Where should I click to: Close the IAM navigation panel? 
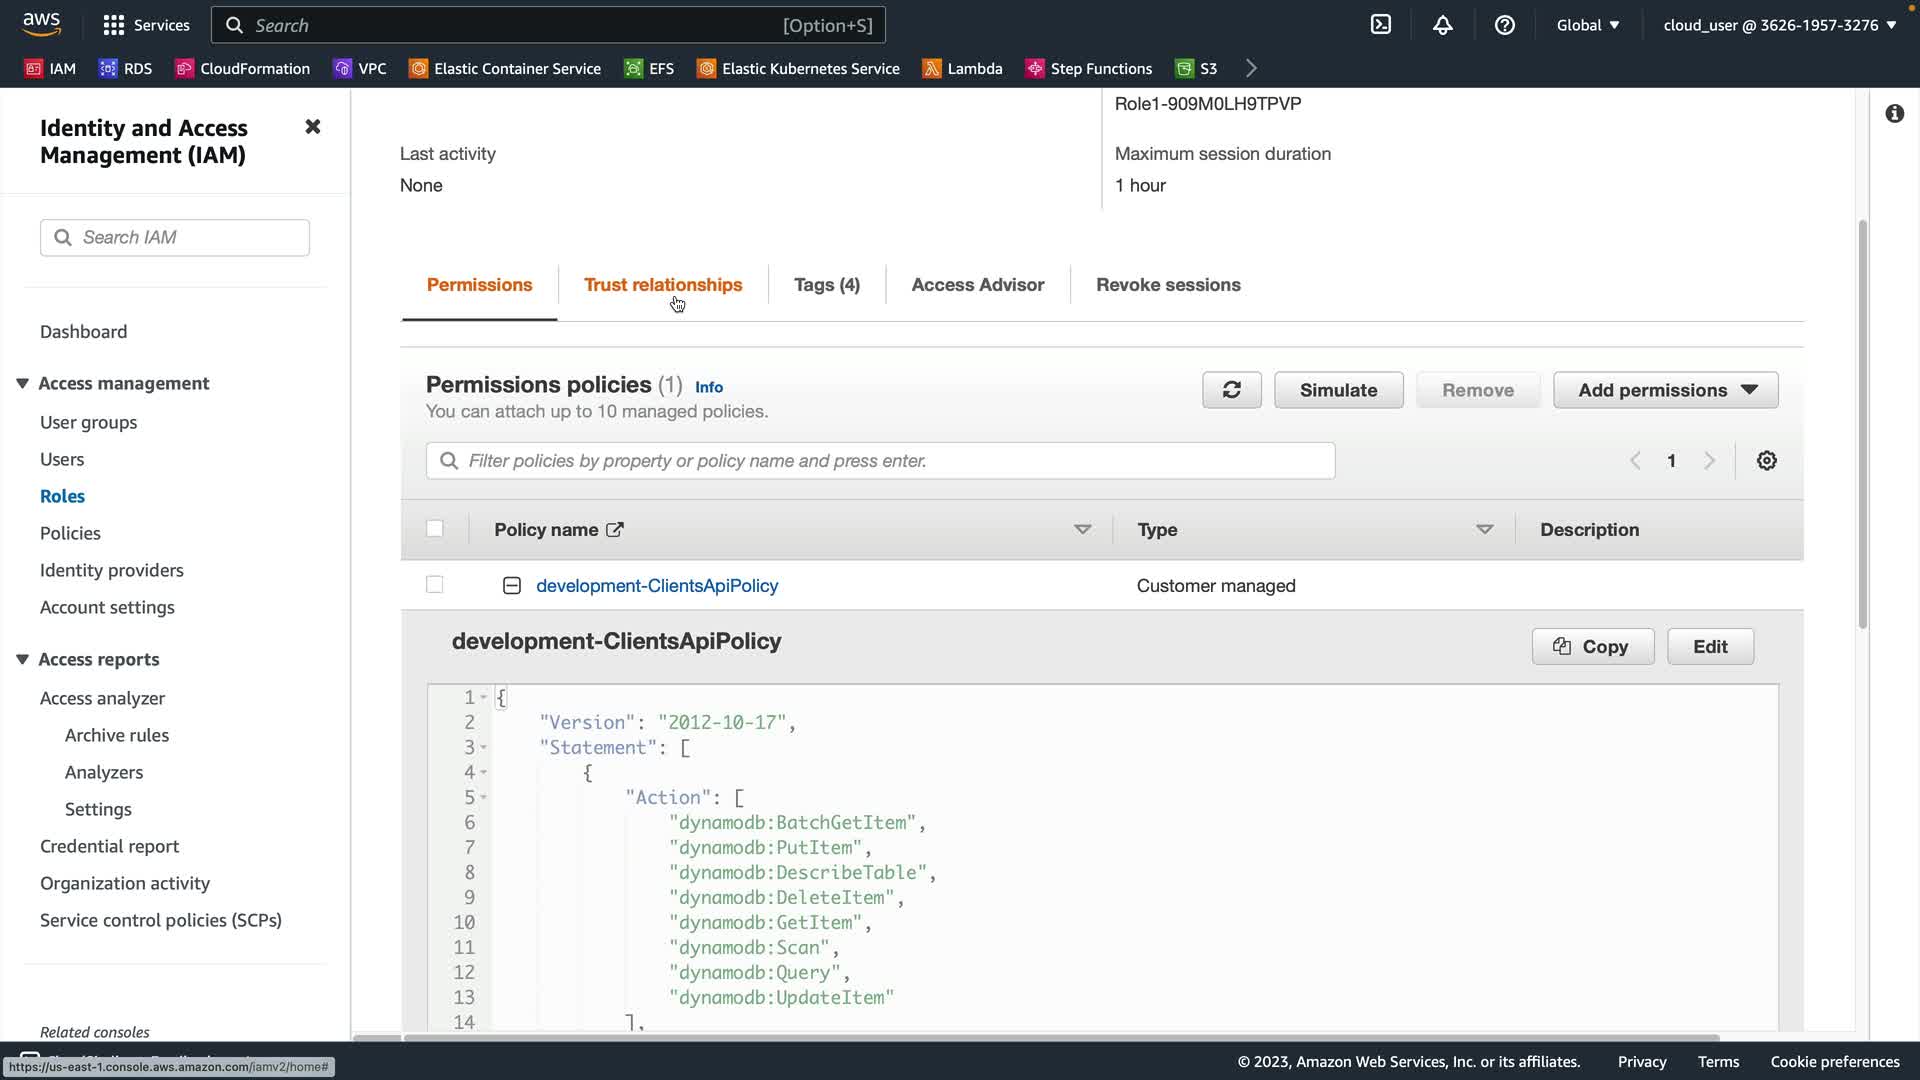pos(312,127)
